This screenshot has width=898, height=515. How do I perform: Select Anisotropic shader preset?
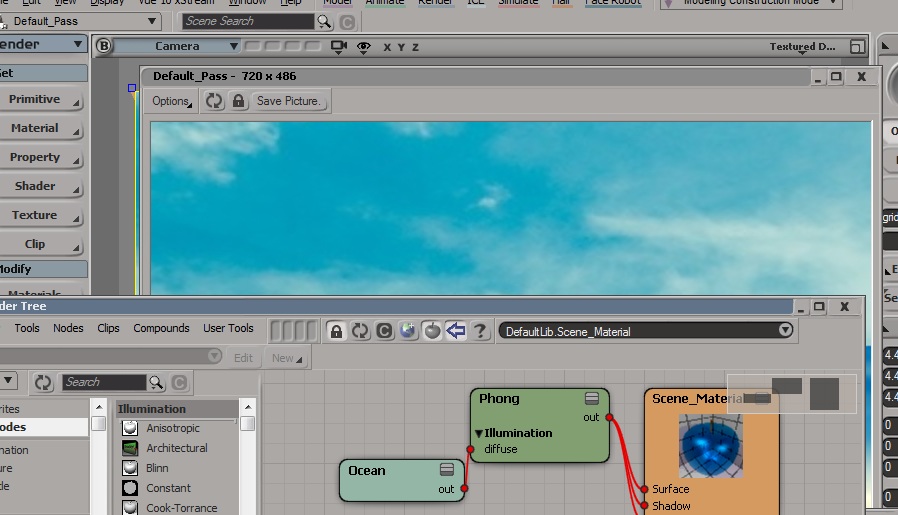[172, 428]
